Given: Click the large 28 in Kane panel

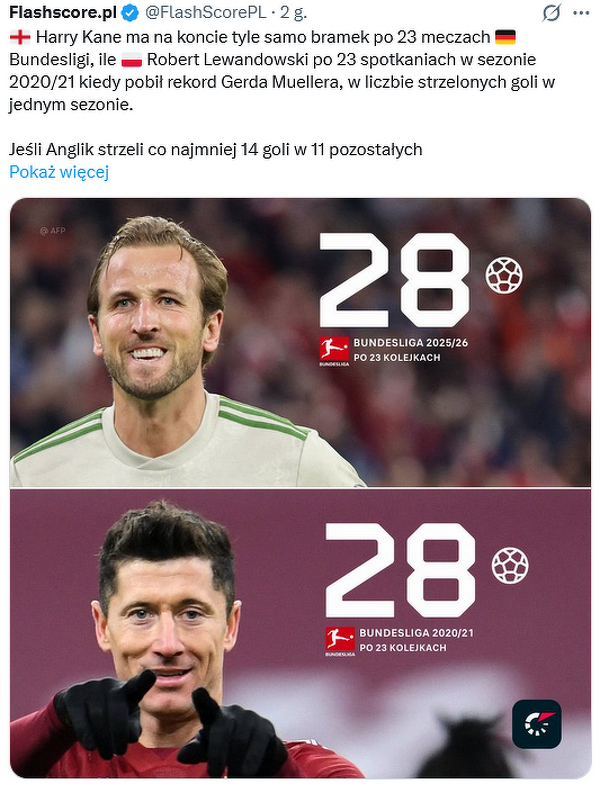Looking at the screenshot, I should (396, 280).
